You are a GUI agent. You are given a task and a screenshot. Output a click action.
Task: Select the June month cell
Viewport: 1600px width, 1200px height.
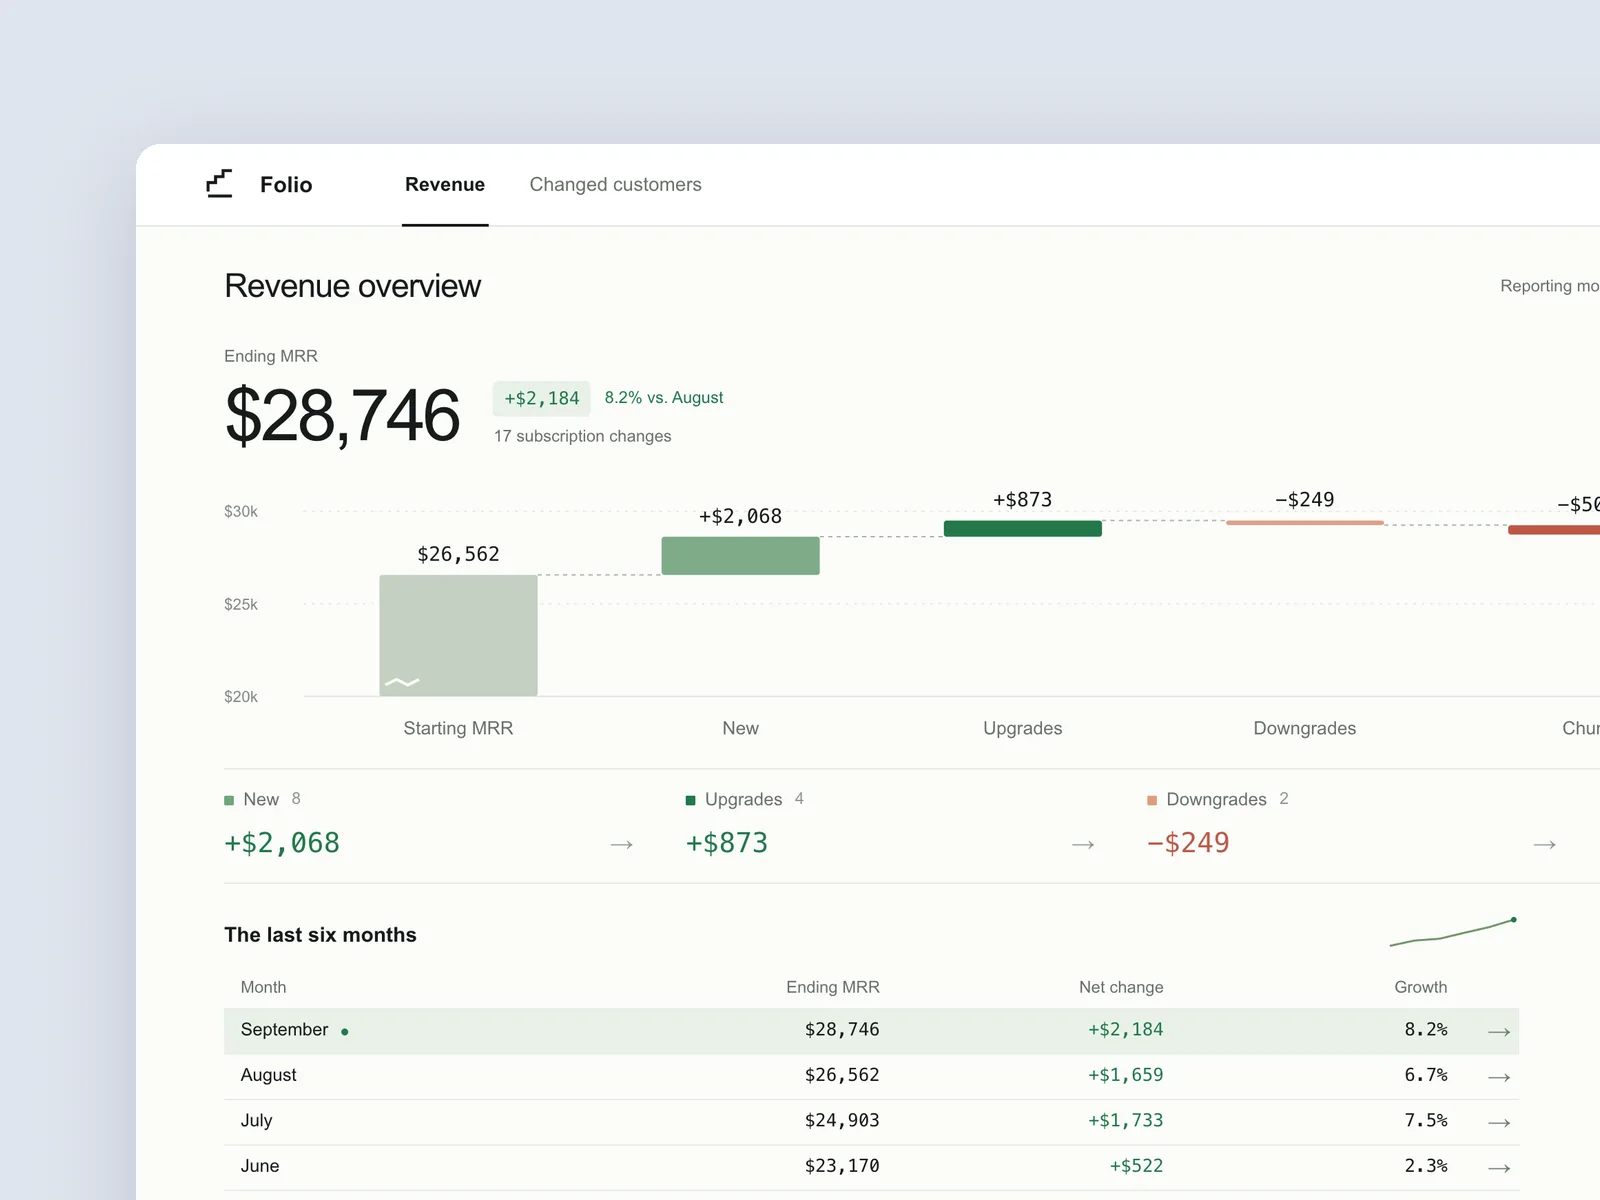tap(260, 1166)
